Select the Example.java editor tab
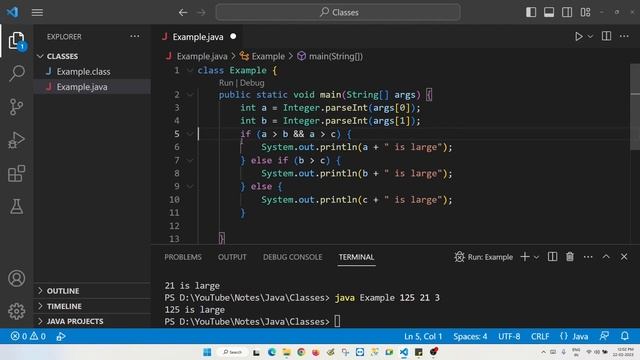 coord(198,37)
